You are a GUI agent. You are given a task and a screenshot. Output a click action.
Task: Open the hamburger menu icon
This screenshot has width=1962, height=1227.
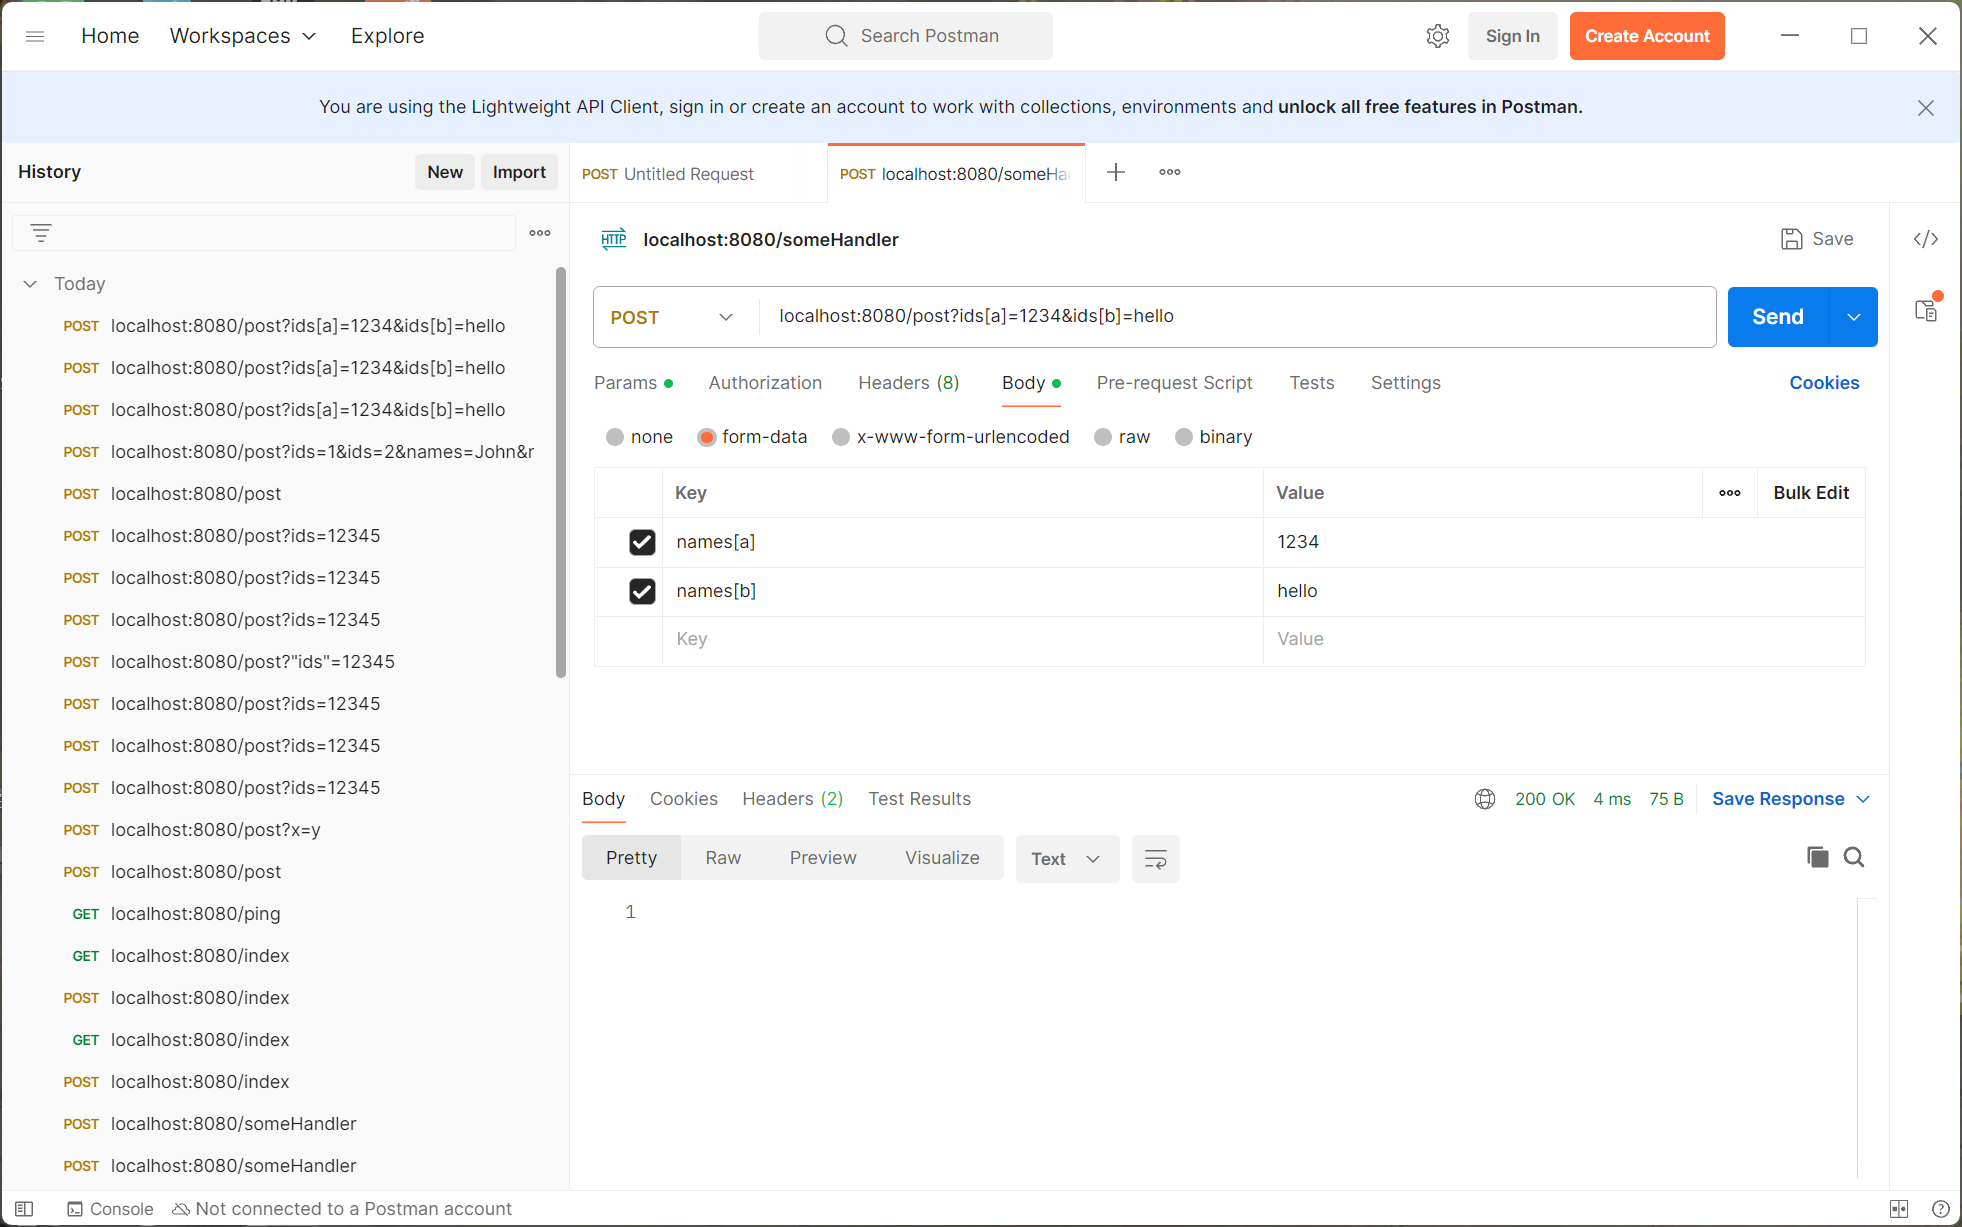[35, 36]
